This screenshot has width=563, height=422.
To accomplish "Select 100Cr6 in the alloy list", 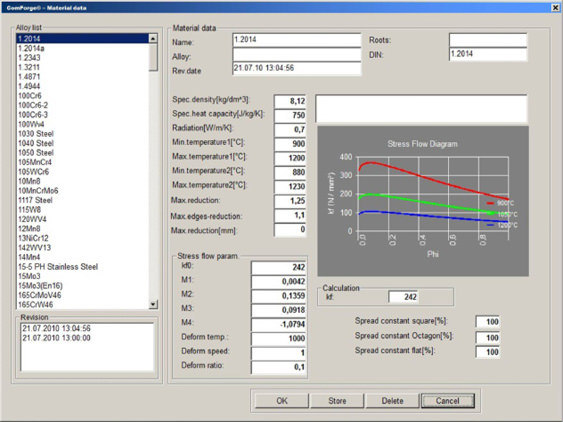I will coord(30,96).
